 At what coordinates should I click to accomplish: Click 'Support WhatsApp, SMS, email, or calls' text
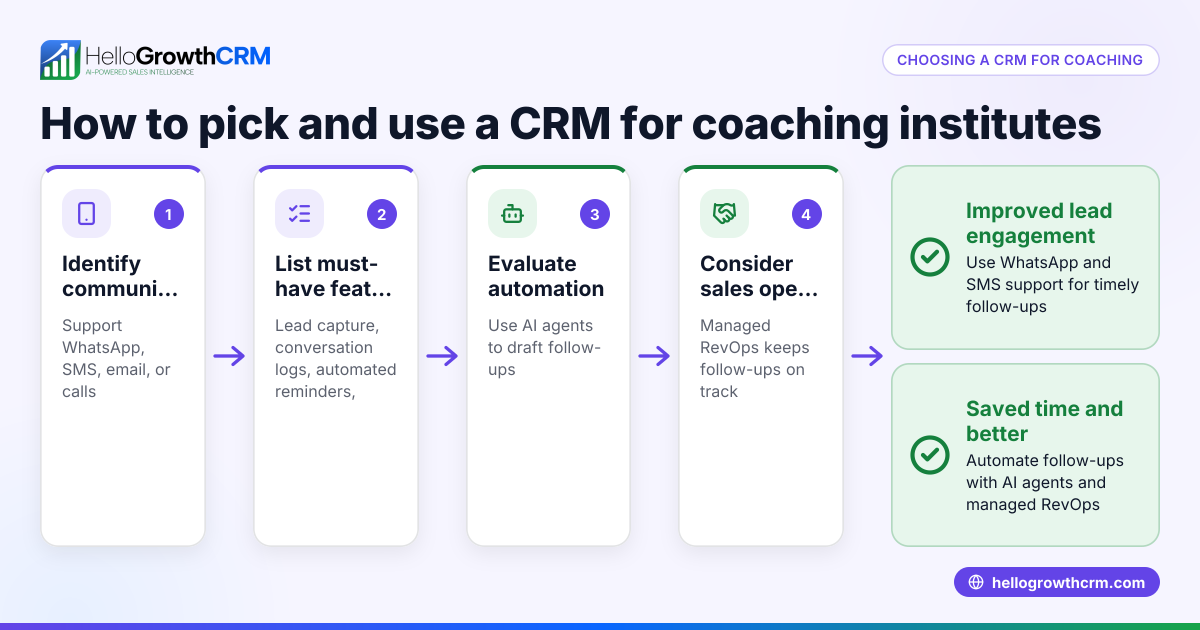(x=116, y=358)
